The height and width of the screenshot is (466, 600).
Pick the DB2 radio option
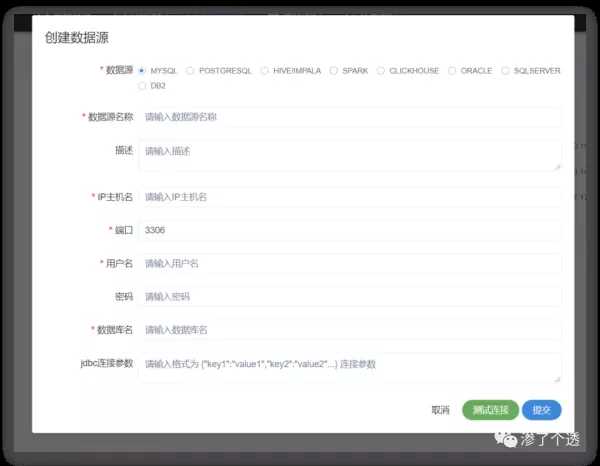pyautogui.click(x=143, y=86)
